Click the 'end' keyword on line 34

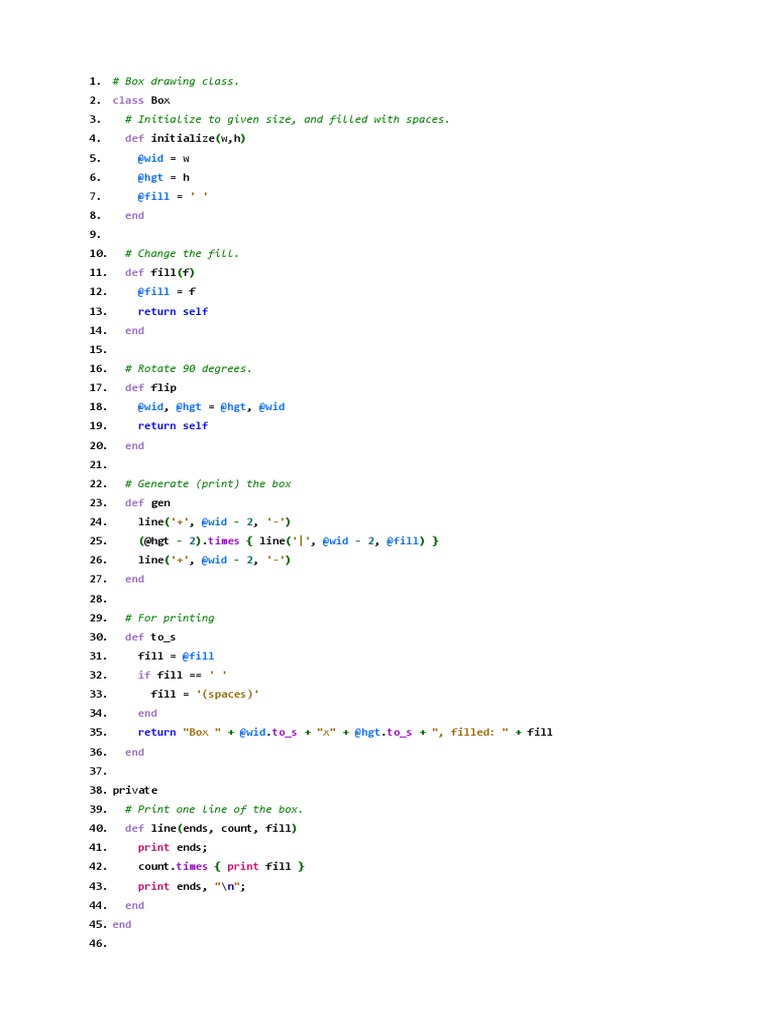(x=148, y=713)
